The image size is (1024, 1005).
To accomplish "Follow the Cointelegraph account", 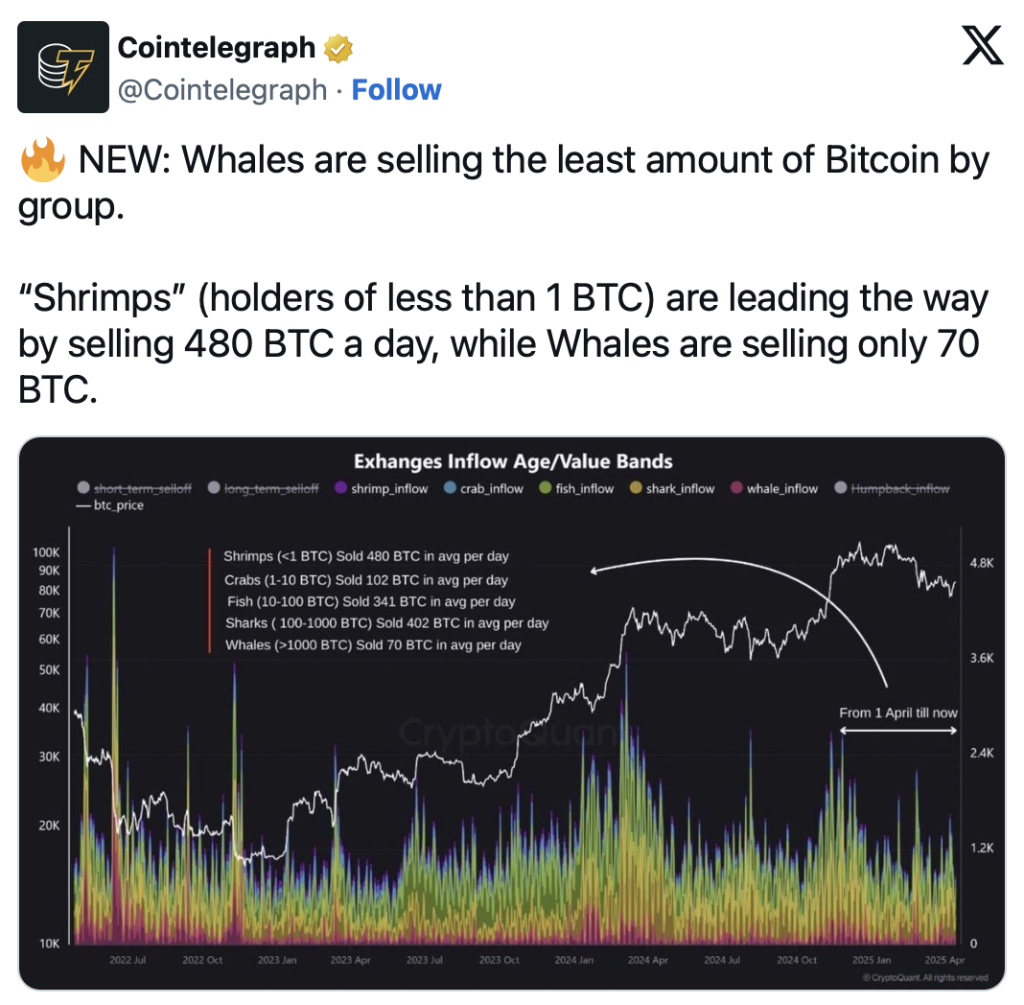I will click(x=396, y=89).
